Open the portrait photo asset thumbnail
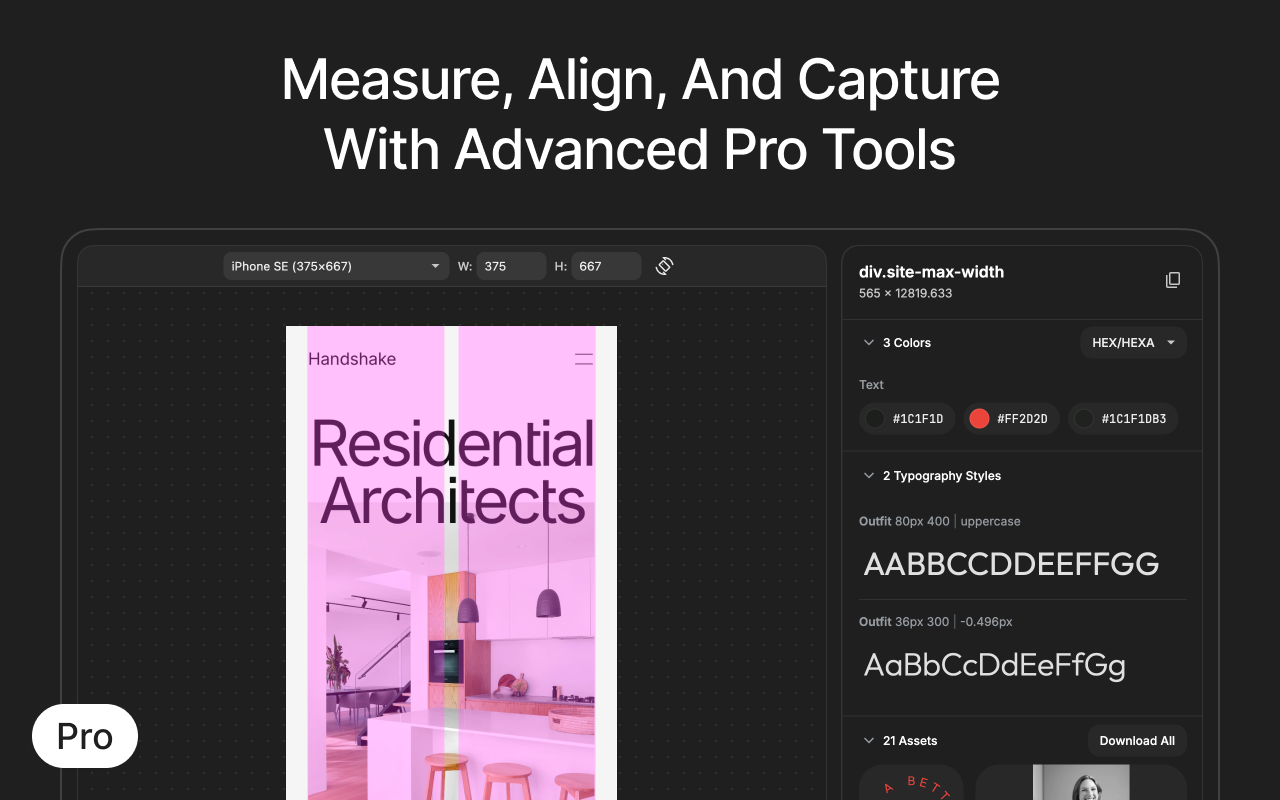 point(1081,783)
